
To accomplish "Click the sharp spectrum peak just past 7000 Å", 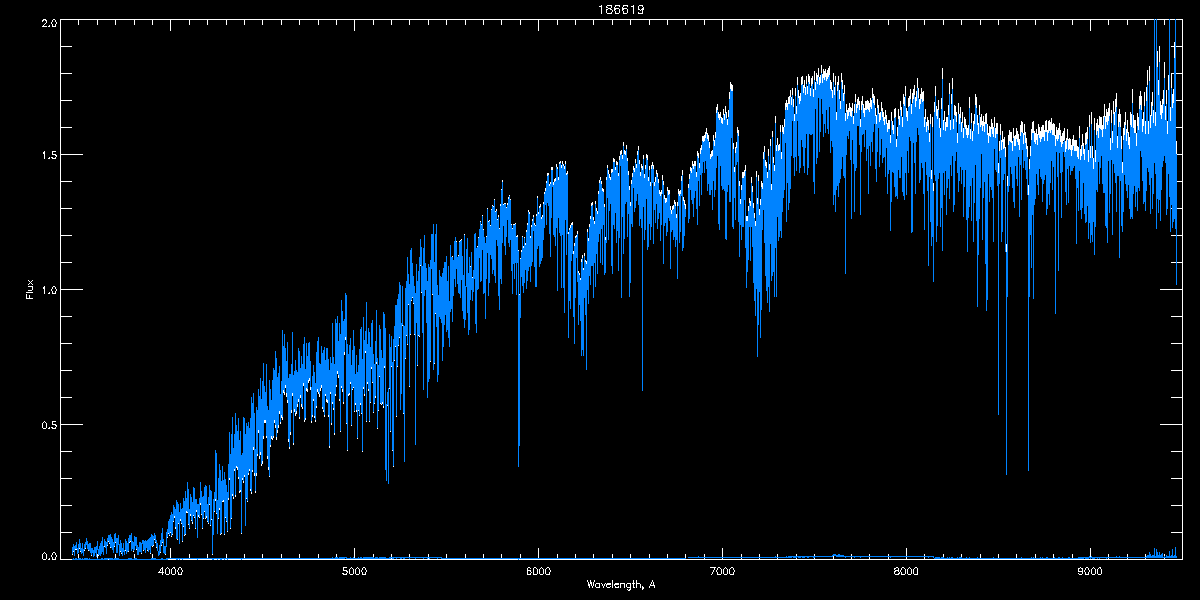I will click(x=732, y=84).
